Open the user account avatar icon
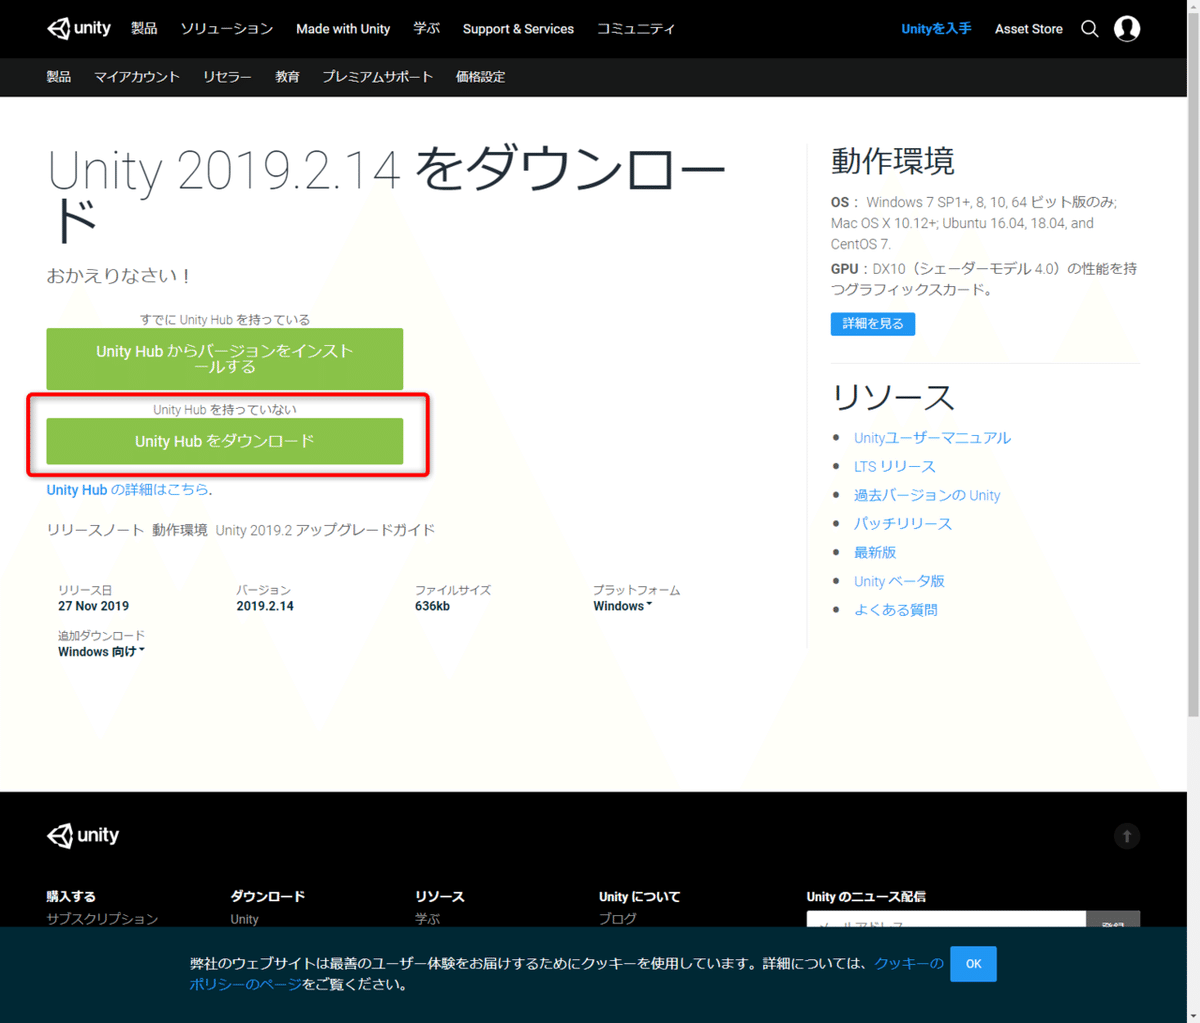 pyautogui.click(x=1127, y=29)
